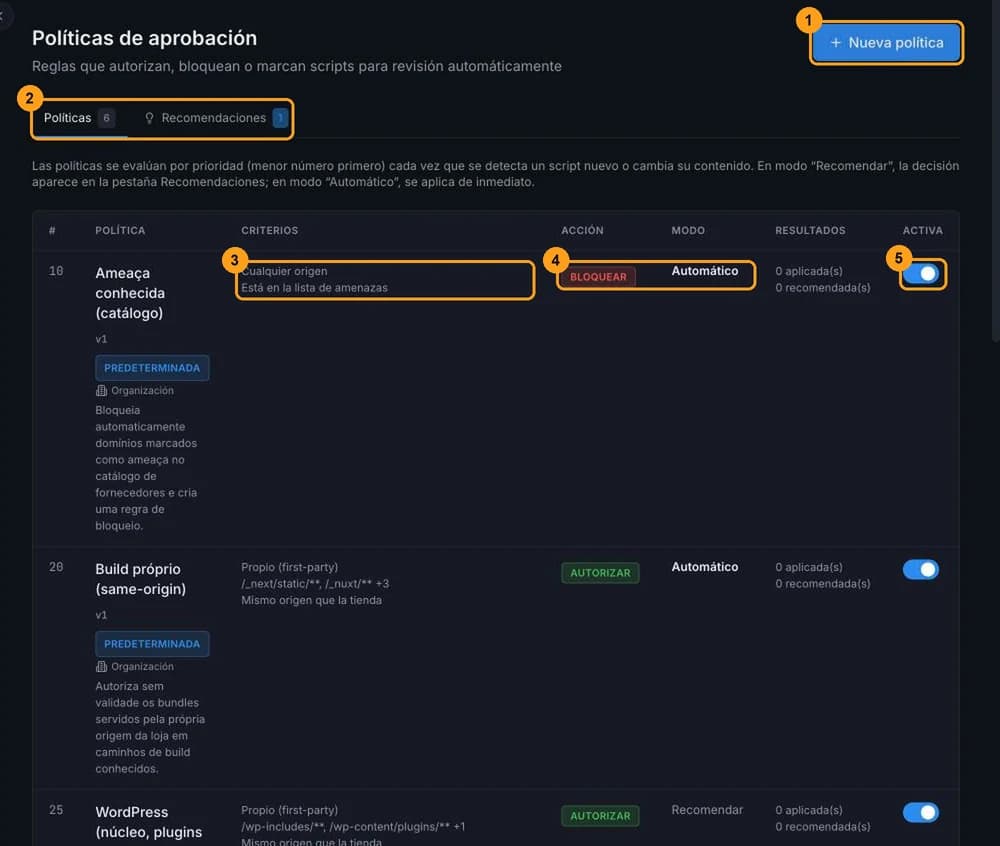Click the PREDETERMINADA badge under Build próprio

152,644
